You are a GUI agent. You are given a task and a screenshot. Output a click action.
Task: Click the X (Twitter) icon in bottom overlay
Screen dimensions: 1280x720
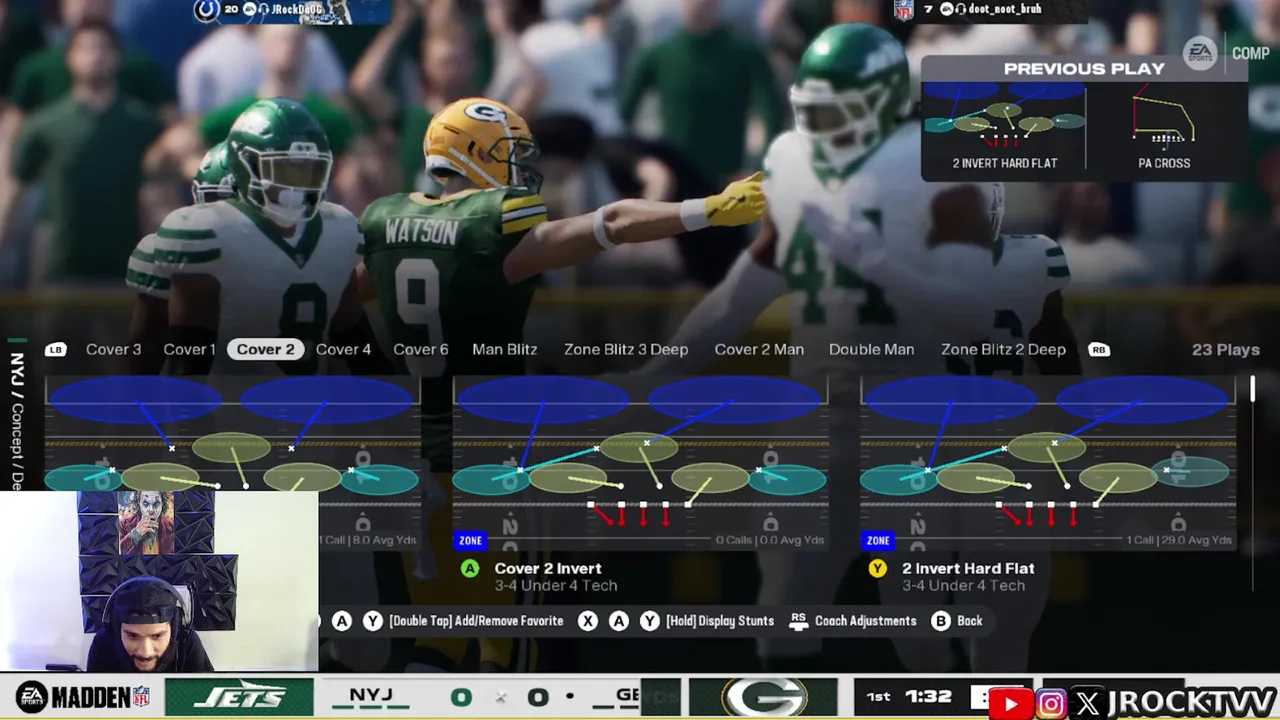[x=1087, y=704]
